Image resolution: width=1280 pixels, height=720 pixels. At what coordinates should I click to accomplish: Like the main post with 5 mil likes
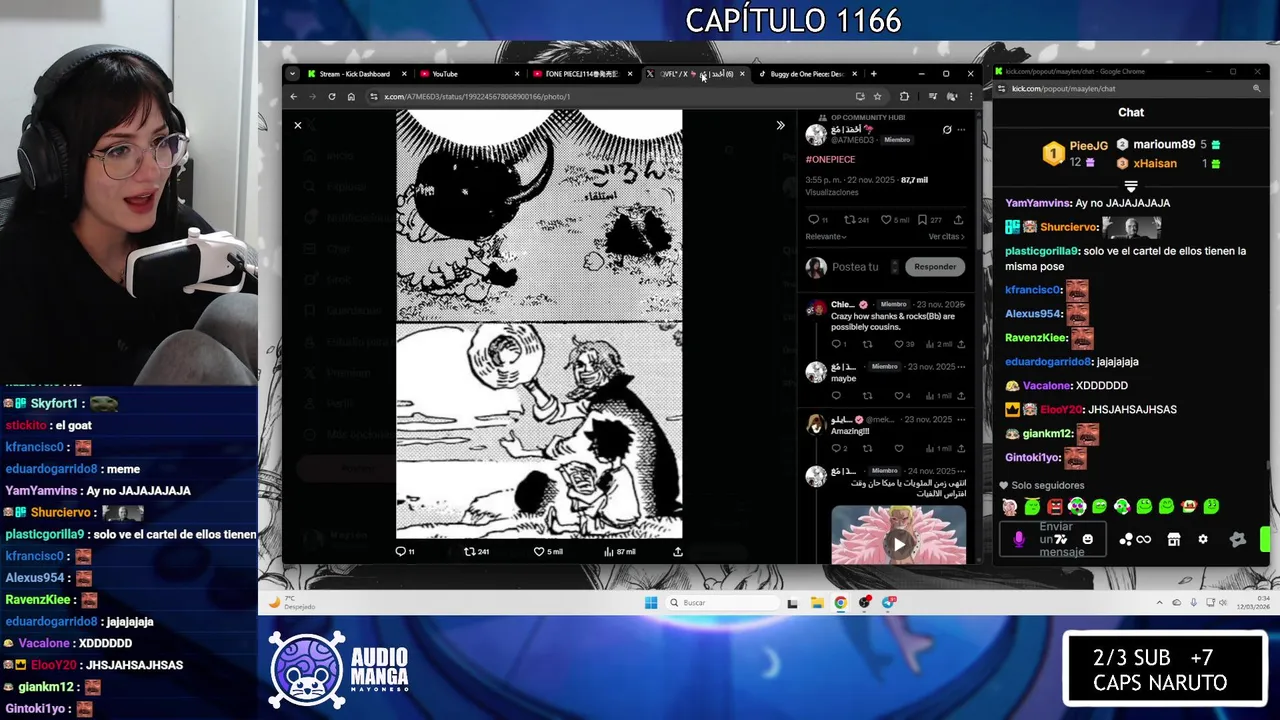tap(896, 220)
